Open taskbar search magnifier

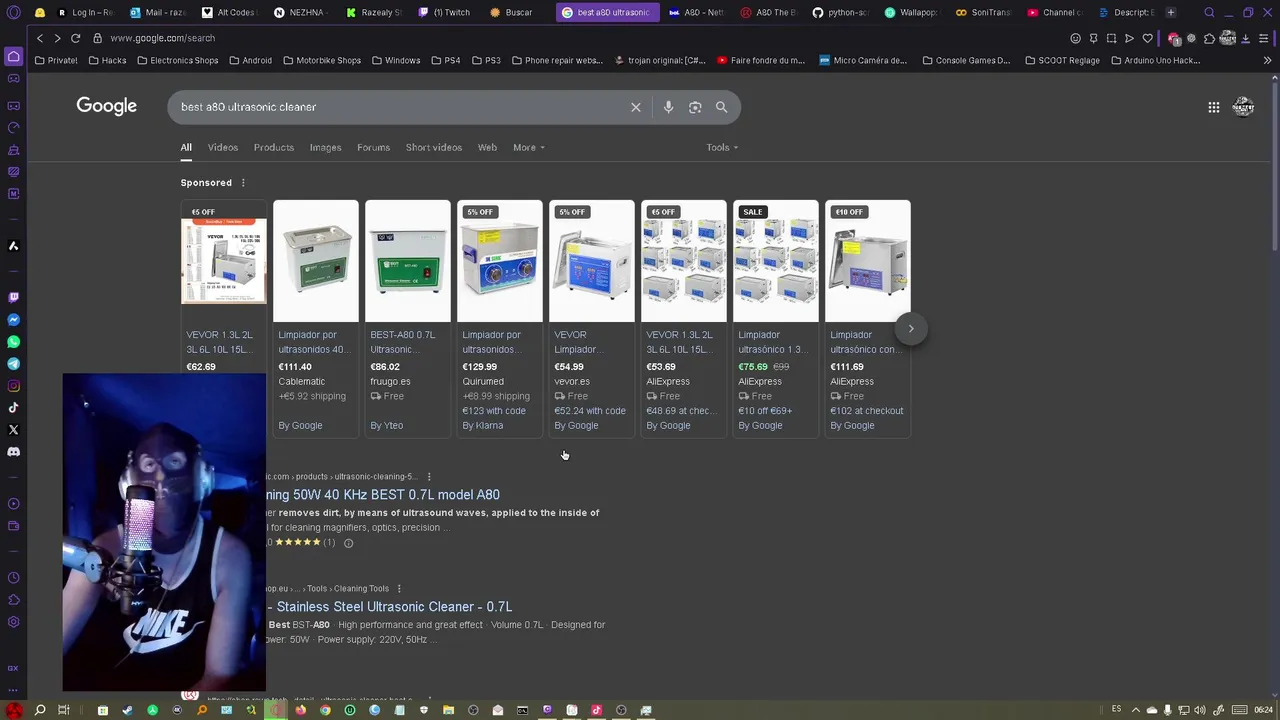(40, 710)
